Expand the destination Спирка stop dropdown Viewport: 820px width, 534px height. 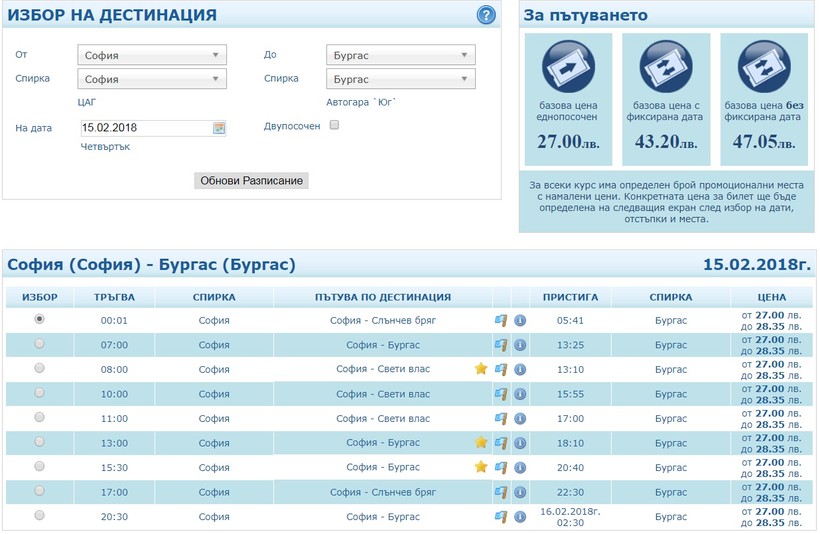coord(400,79)
